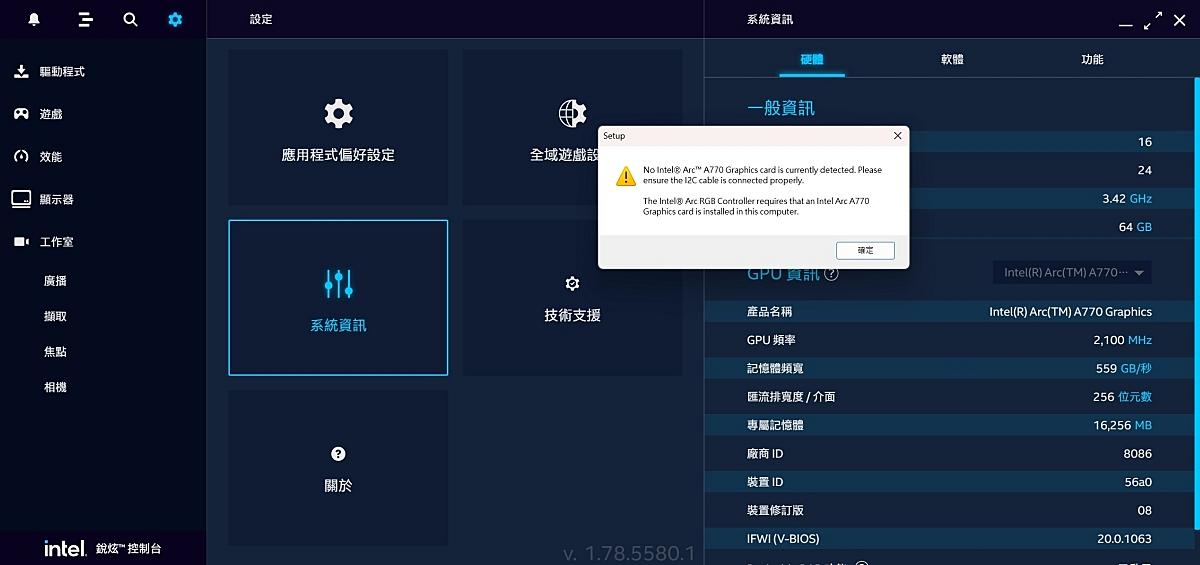The width and height of the screenshot is (1200, 565).
Task: Select 廣播 broadcast under studio
Action: (x=55, y=281)
